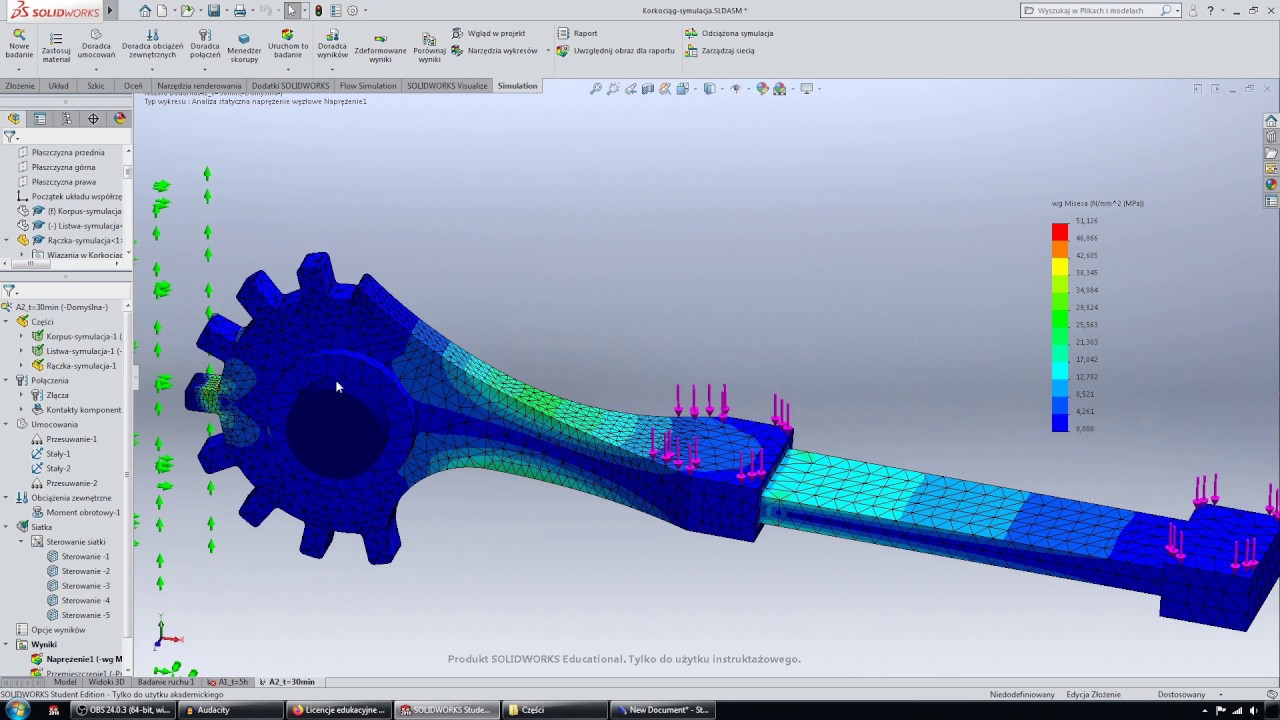Open the A1_t=5h study tab
The height and width of the screenshot is (720, 1280).
tap(227, 682)
